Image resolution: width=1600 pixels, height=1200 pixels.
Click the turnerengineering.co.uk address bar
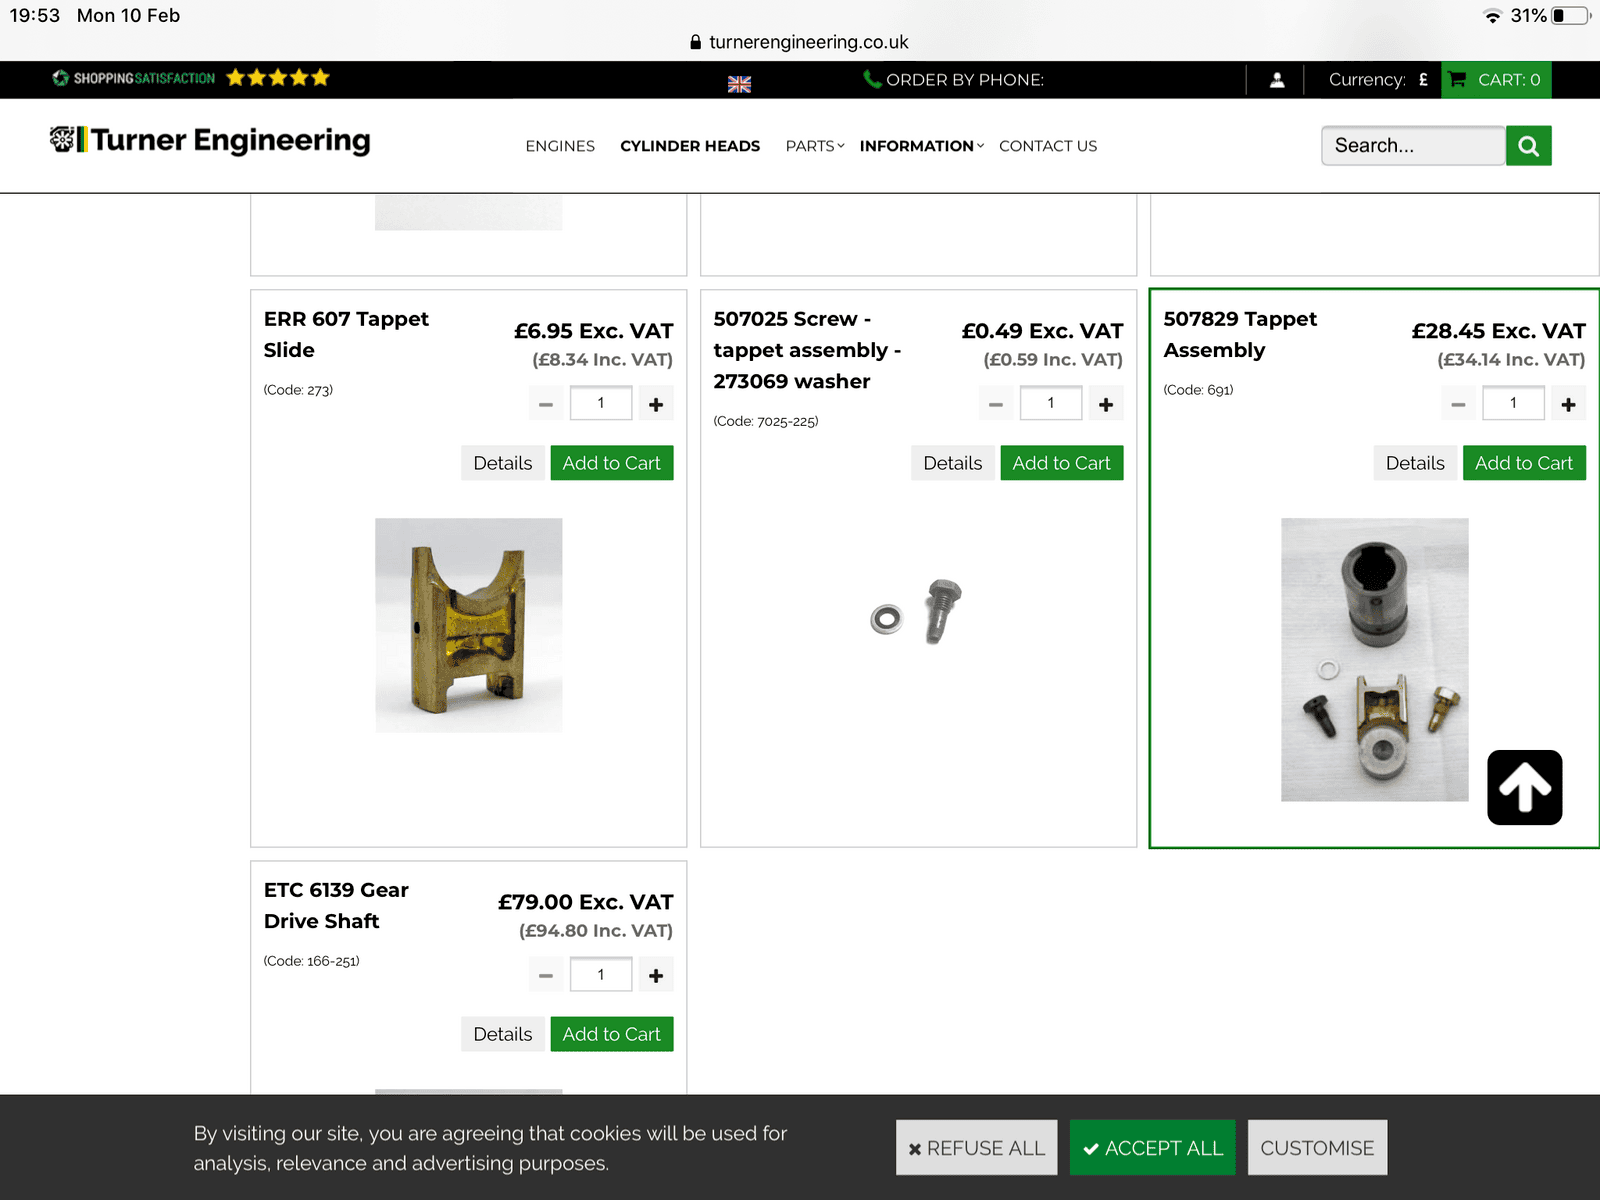[x=800, y=42]
